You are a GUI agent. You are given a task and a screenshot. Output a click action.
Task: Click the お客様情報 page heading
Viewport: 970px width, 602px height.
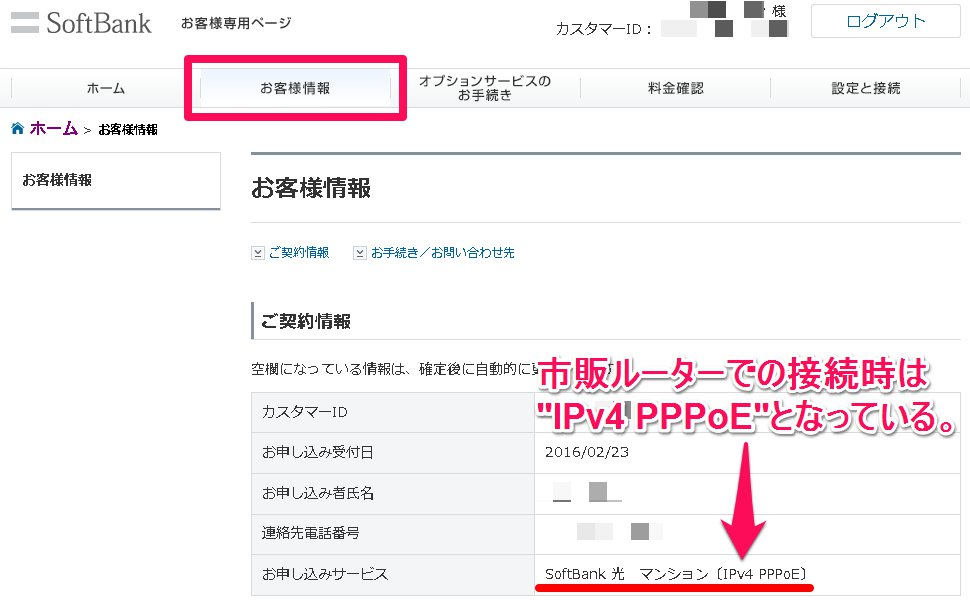pyautogui.click(x=311, y=188)
